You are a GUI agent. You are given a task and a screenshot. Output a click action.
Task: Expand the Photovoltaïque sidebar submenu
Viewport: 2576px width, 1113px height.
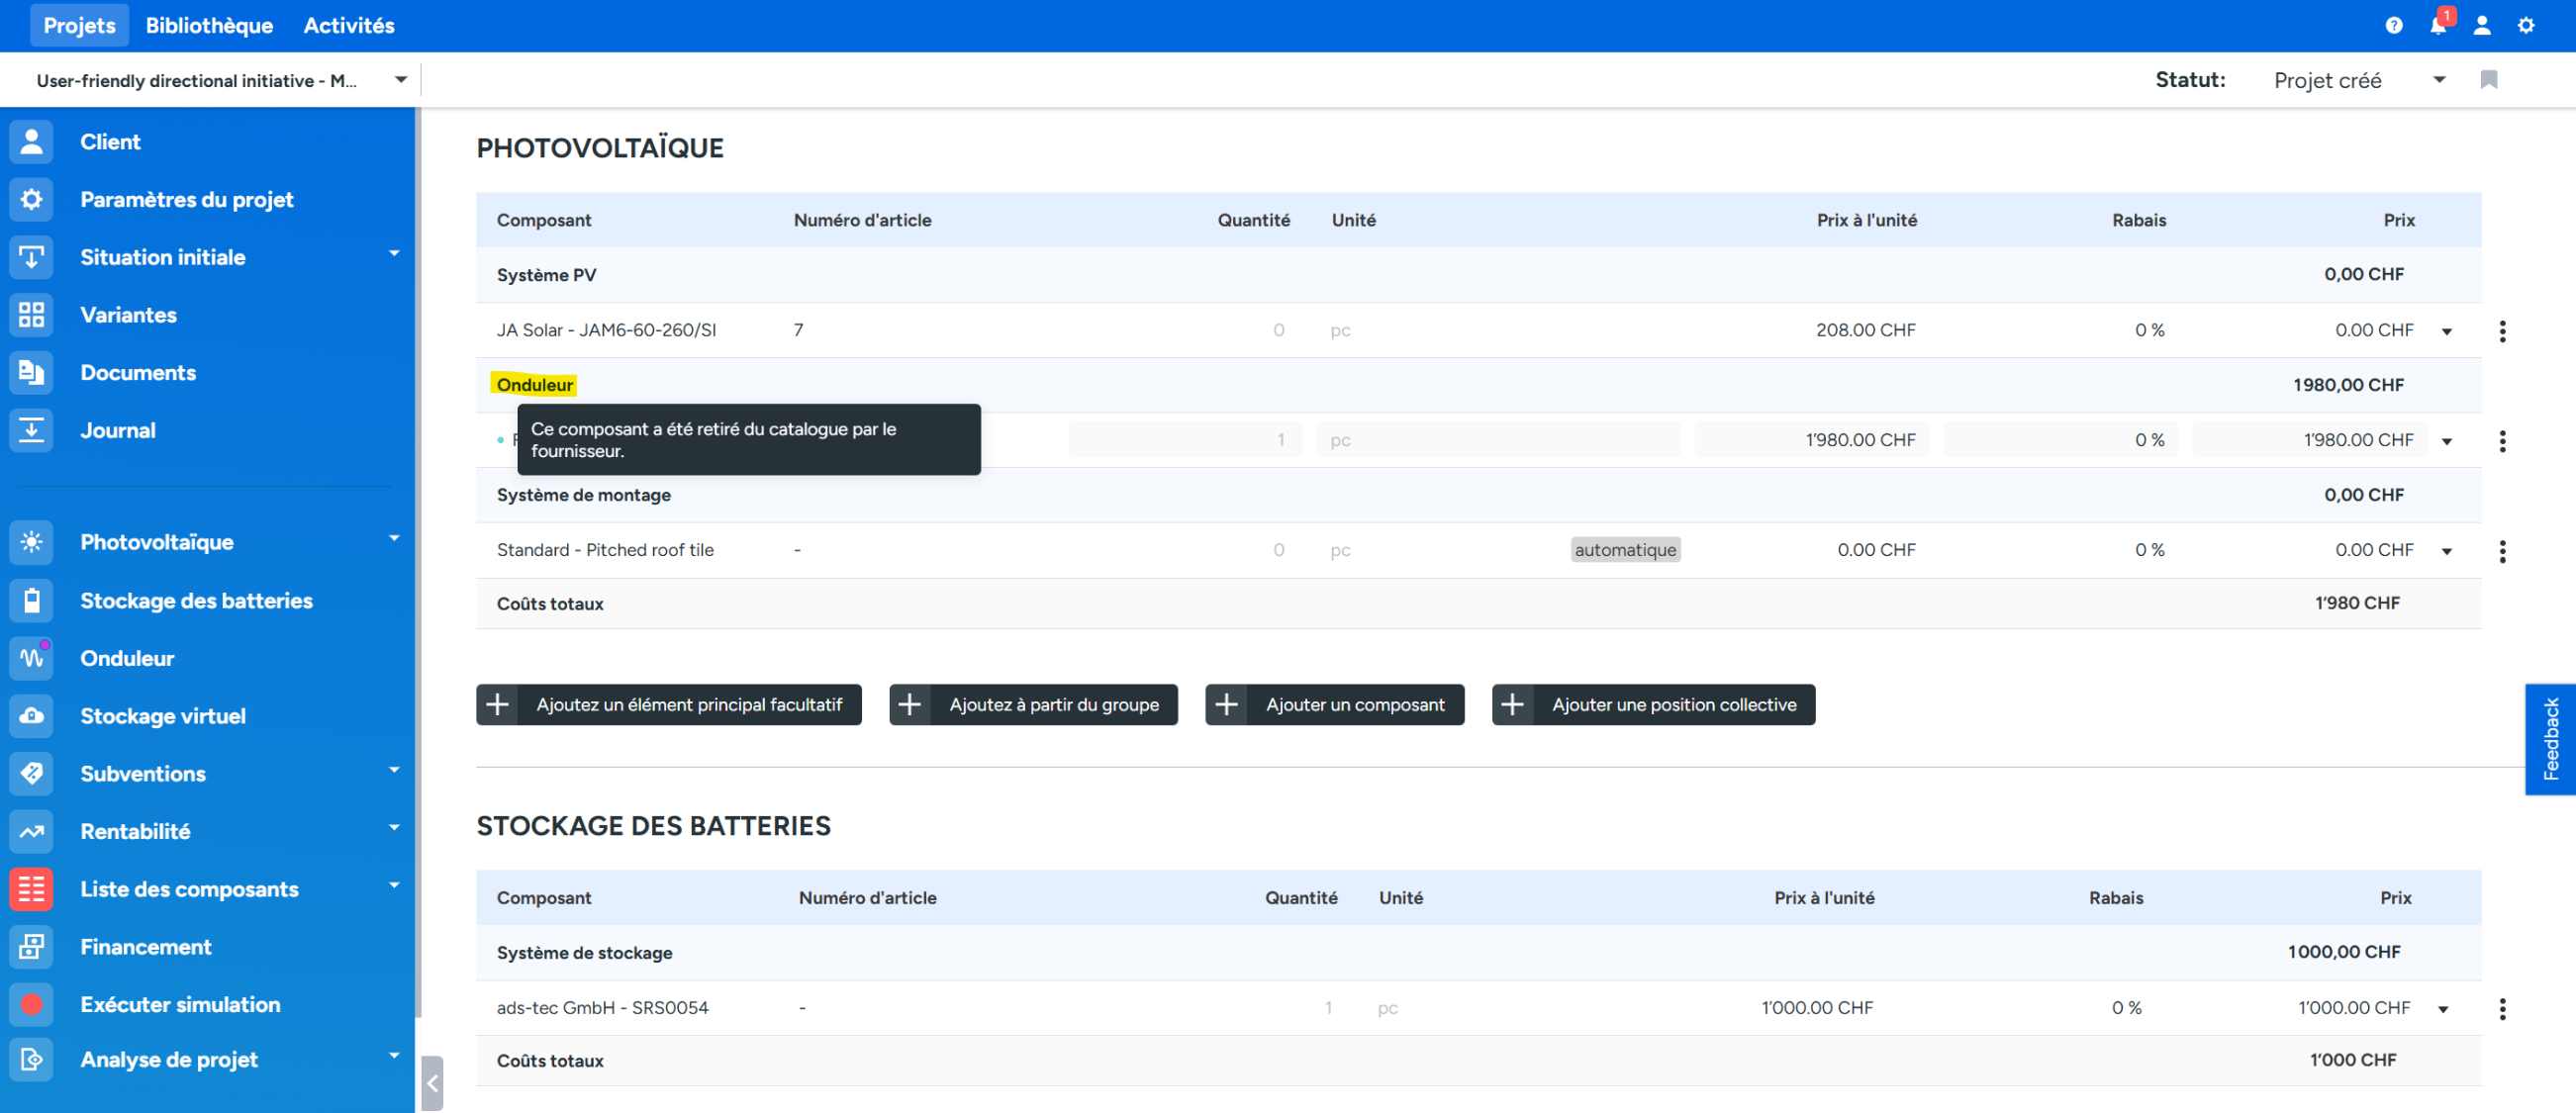[394, 539]
